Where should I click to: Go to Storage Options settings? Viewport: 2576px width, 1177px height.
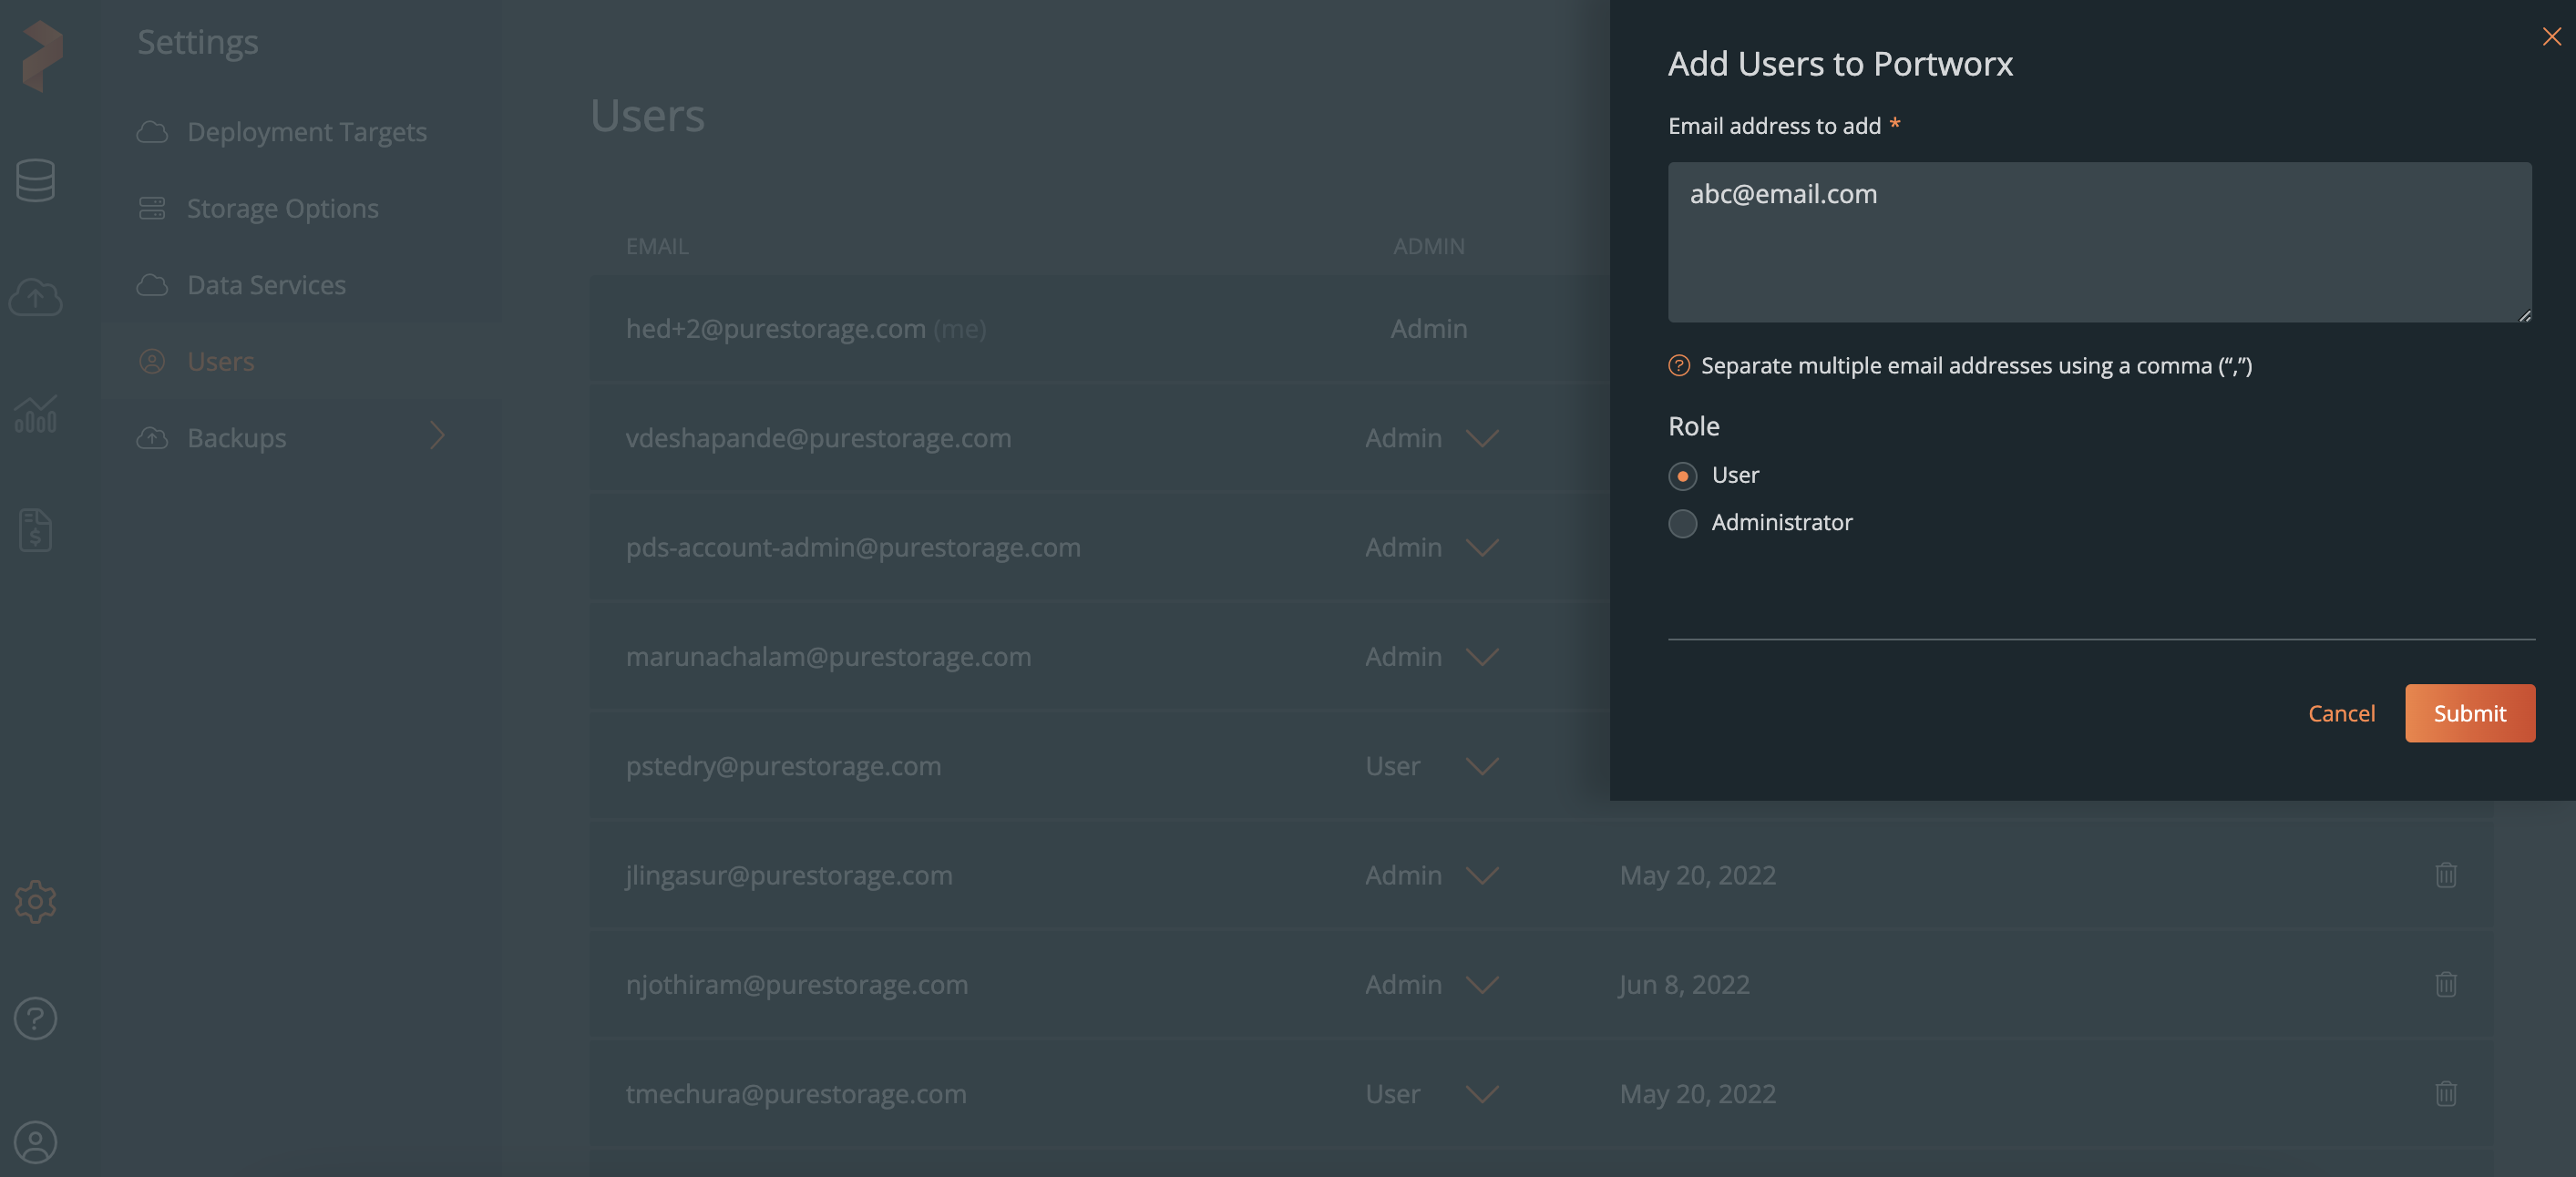click(x=283, y=208)
